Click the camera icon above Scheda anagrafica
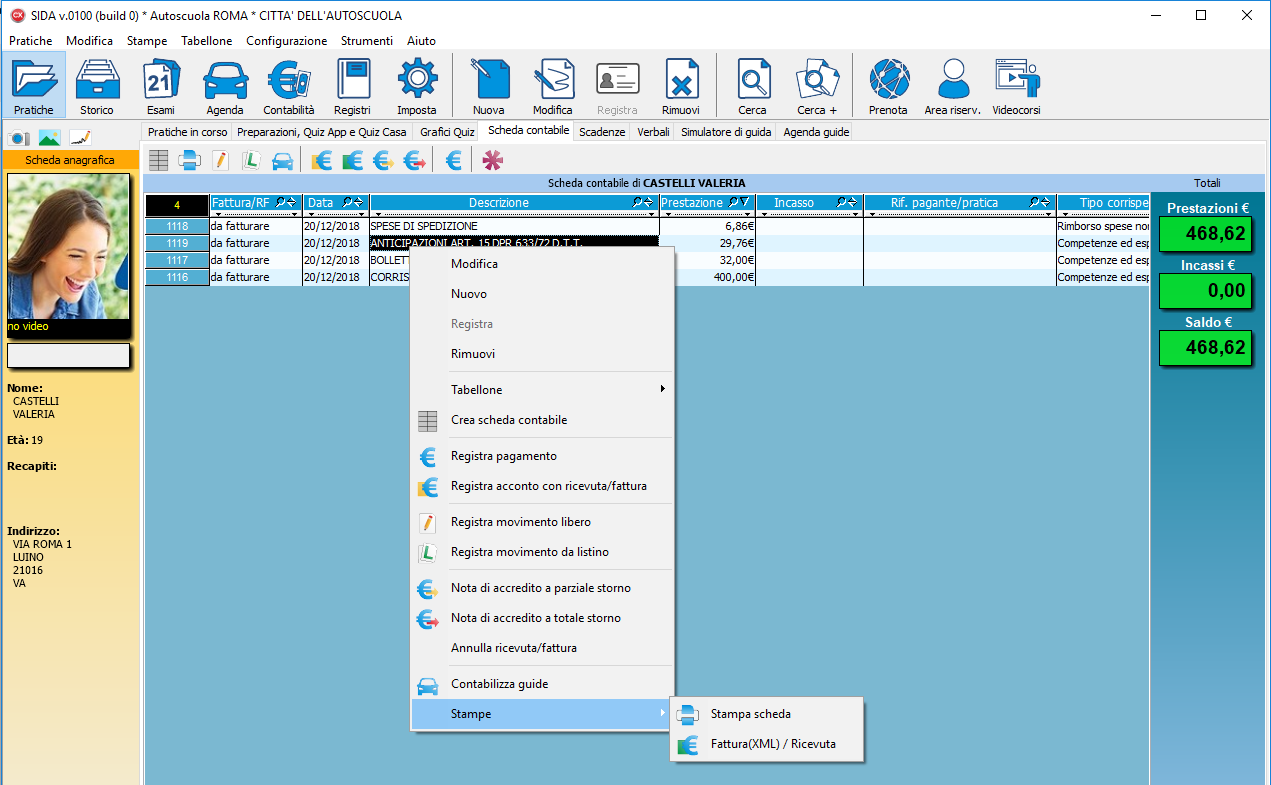 pos(20,138)
